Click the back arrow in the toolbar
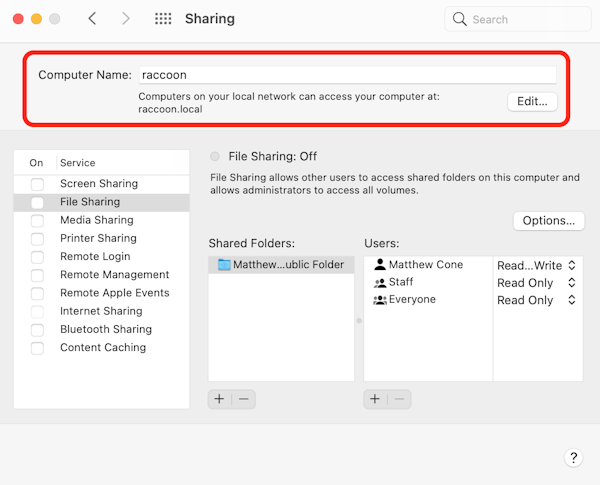 pyautogui.click(x=92, y=19)
